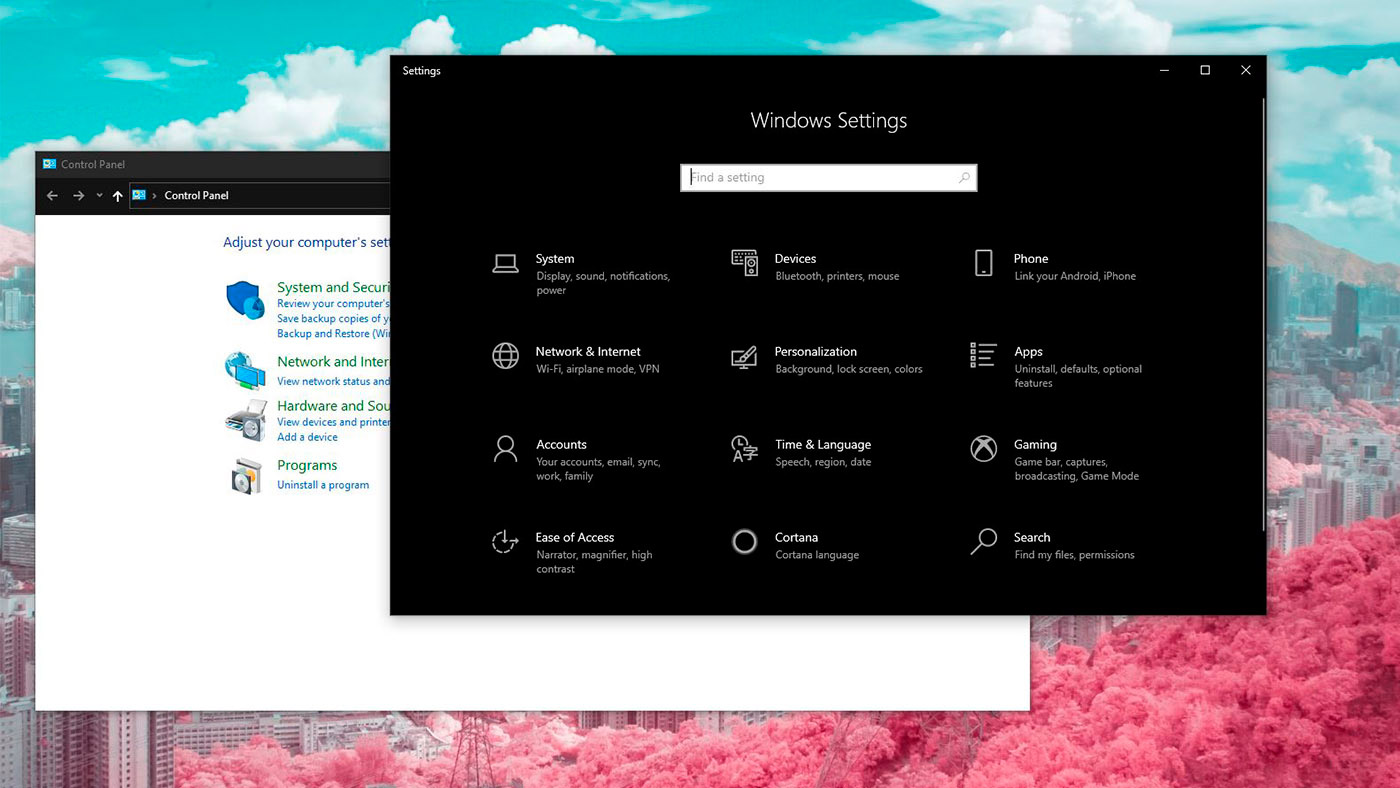Image resolution: width=1400 pixels, height=788 pixels.
Task: Click the Programs disc icon in Control Panel
Action: (x=246, y=476)
